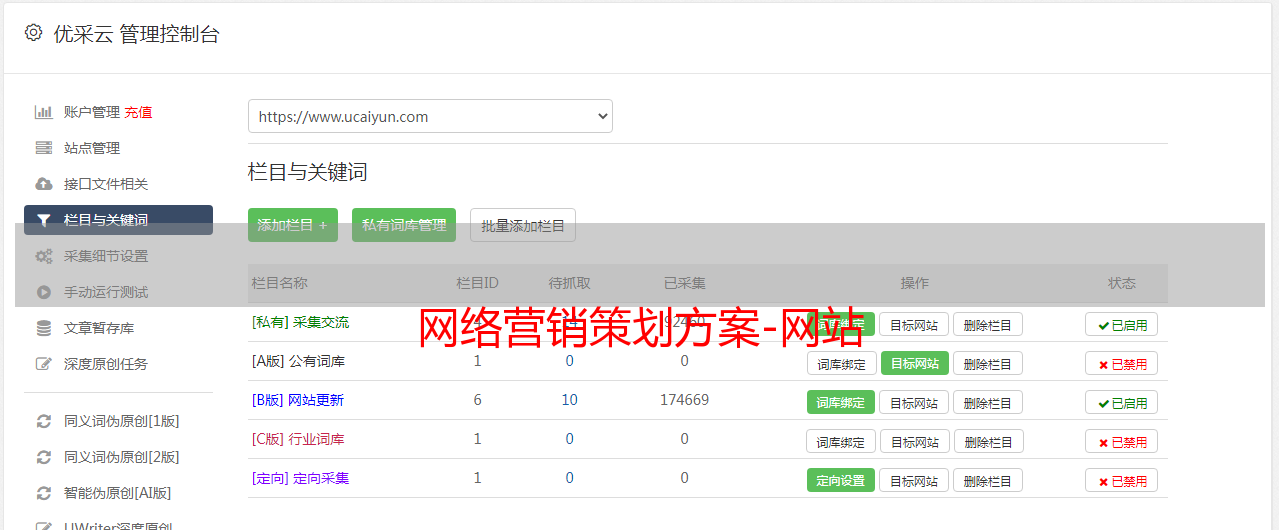
Task: Click 目标网站 in the 网站更新 row
Action: coord(914,402)
